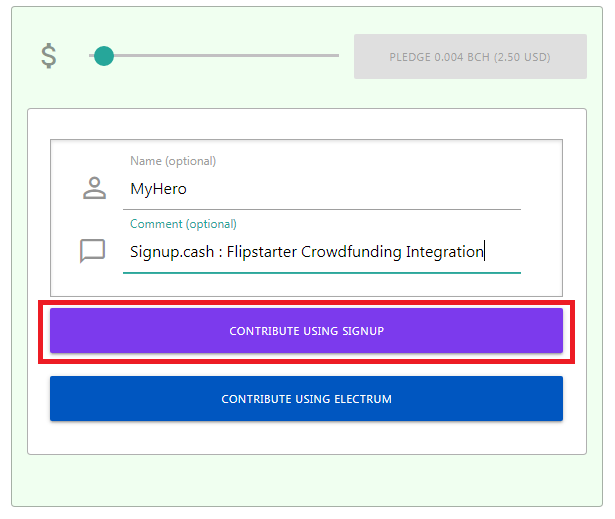Place cursor on the word MyHero
Viewport: 615px width, 519px height.
coord(158,189)
